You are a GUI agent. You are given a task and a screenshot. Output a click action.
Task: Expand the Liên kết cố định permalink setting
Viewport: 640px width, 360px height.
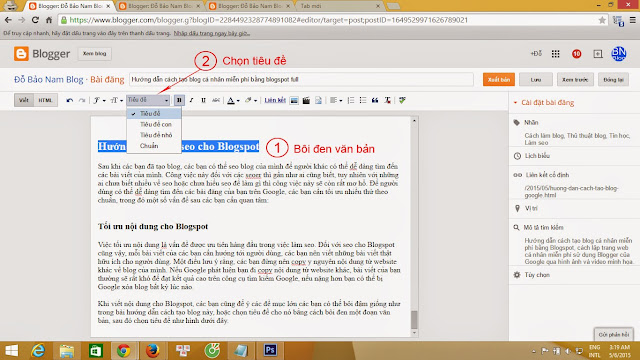541,175
